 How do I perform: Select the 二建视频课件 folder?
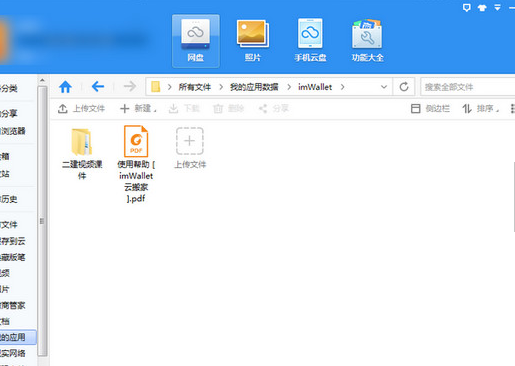click(x=82, y=154)
